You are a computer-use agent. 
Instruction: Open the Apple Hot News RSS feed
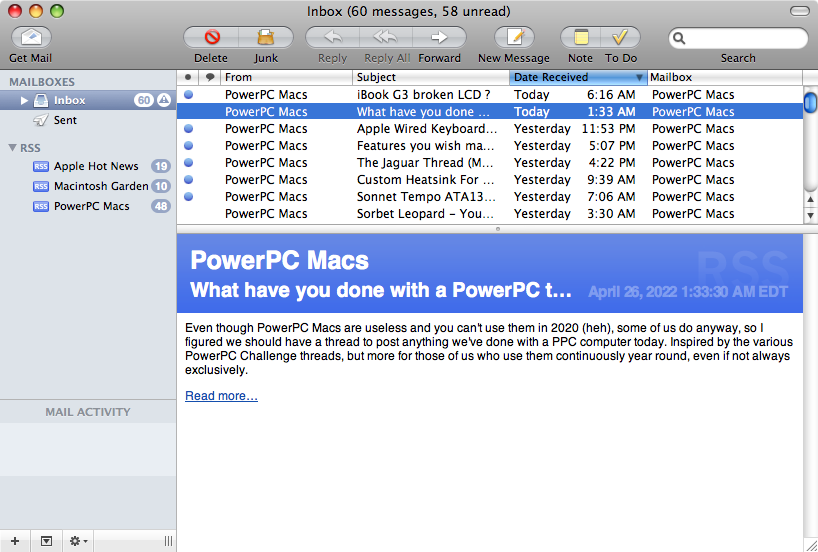point(88,166)
